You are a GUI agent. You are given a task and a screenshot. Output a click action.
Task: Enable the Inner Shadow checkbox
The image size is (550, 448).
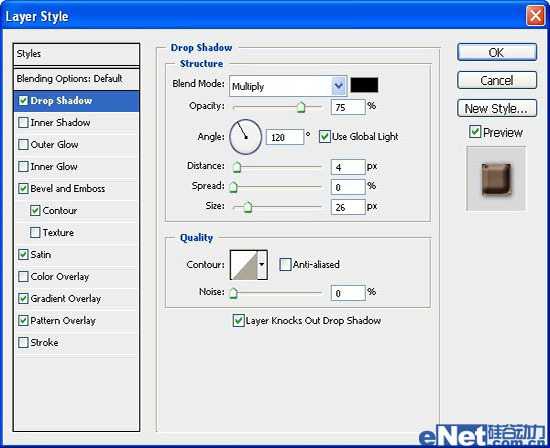(23, 122)
